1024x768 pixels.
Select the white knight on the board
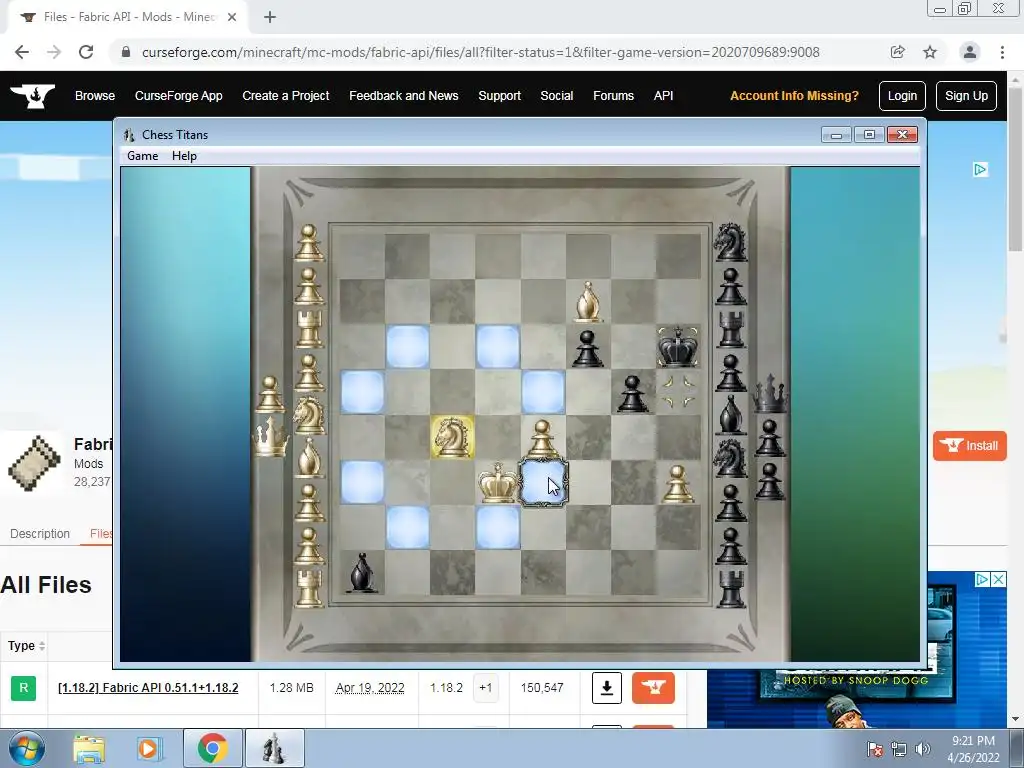pos(453,436)
